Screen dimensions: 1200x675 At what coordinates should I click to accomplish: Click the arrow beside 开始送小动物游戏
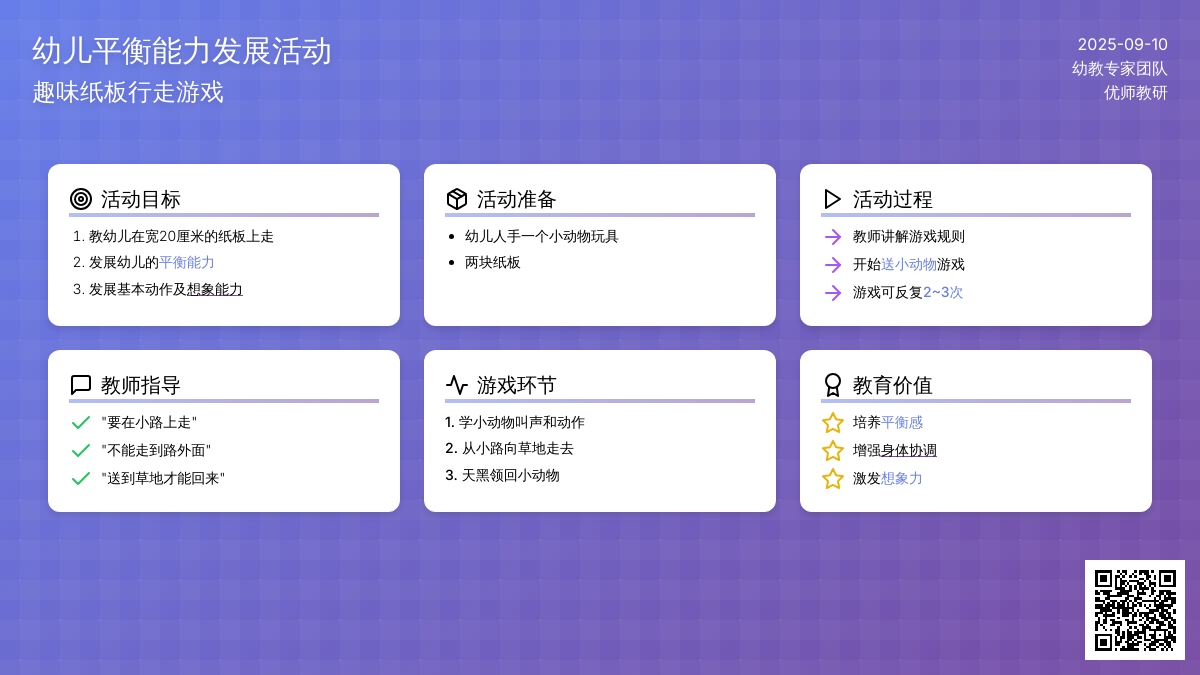833,265
